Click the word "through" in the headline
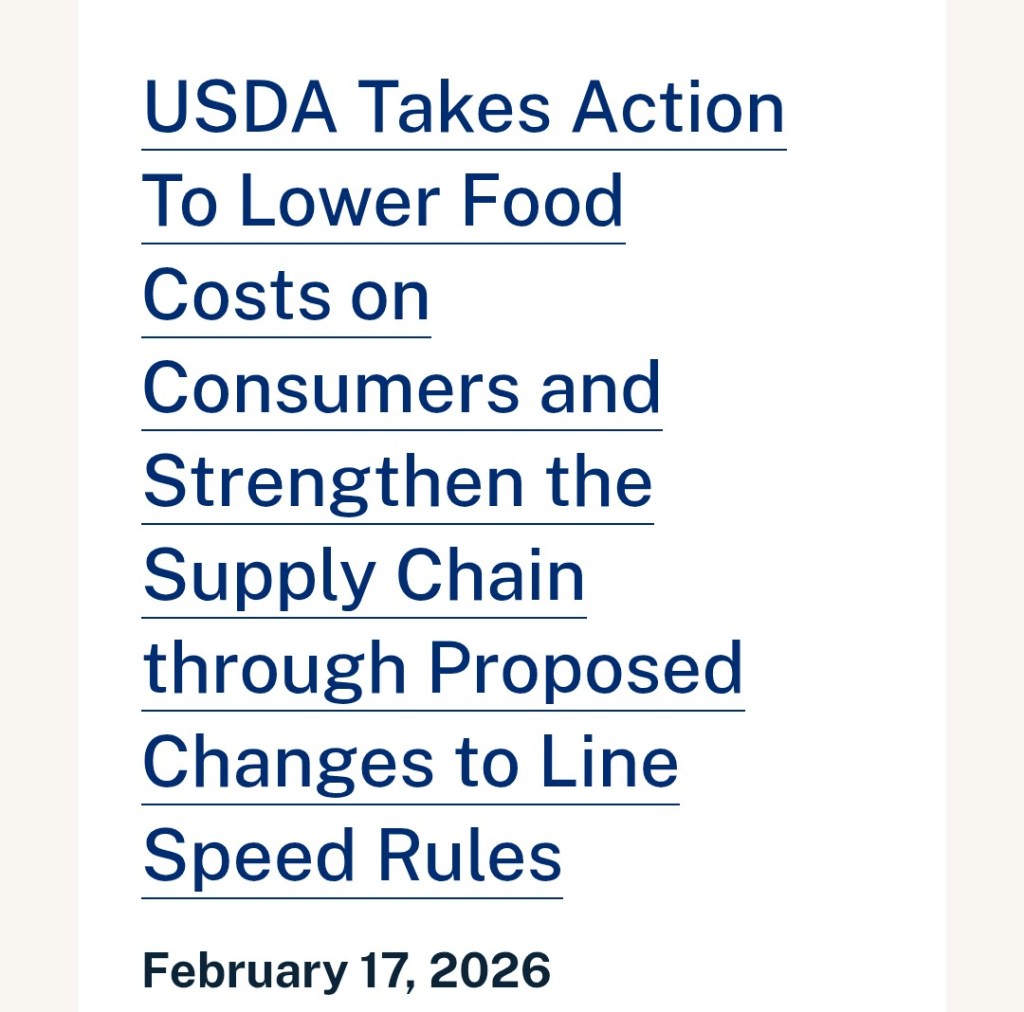1024x1012 pixels. tap(275, 670)
